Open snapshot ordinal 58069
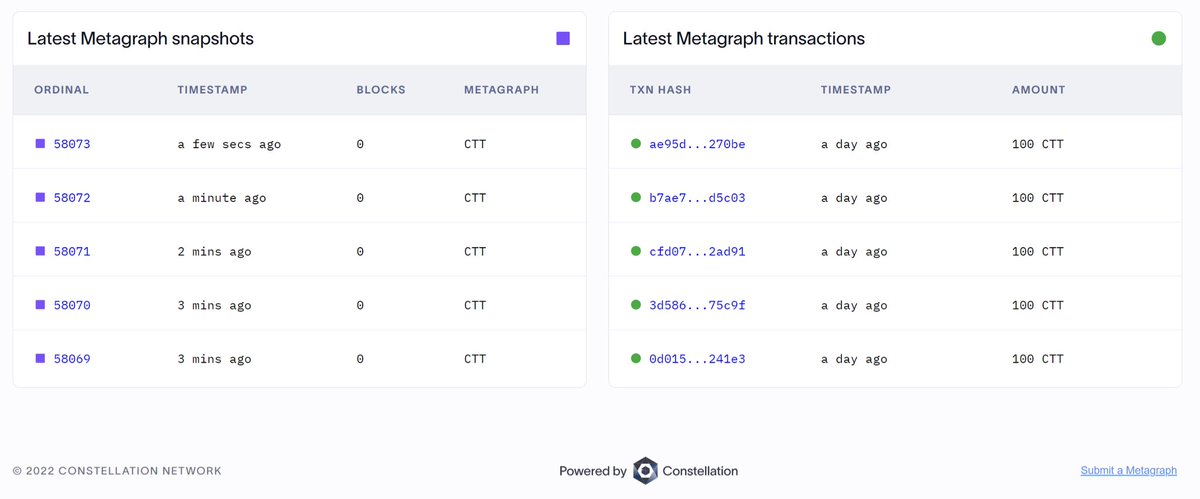 (72, 358)
